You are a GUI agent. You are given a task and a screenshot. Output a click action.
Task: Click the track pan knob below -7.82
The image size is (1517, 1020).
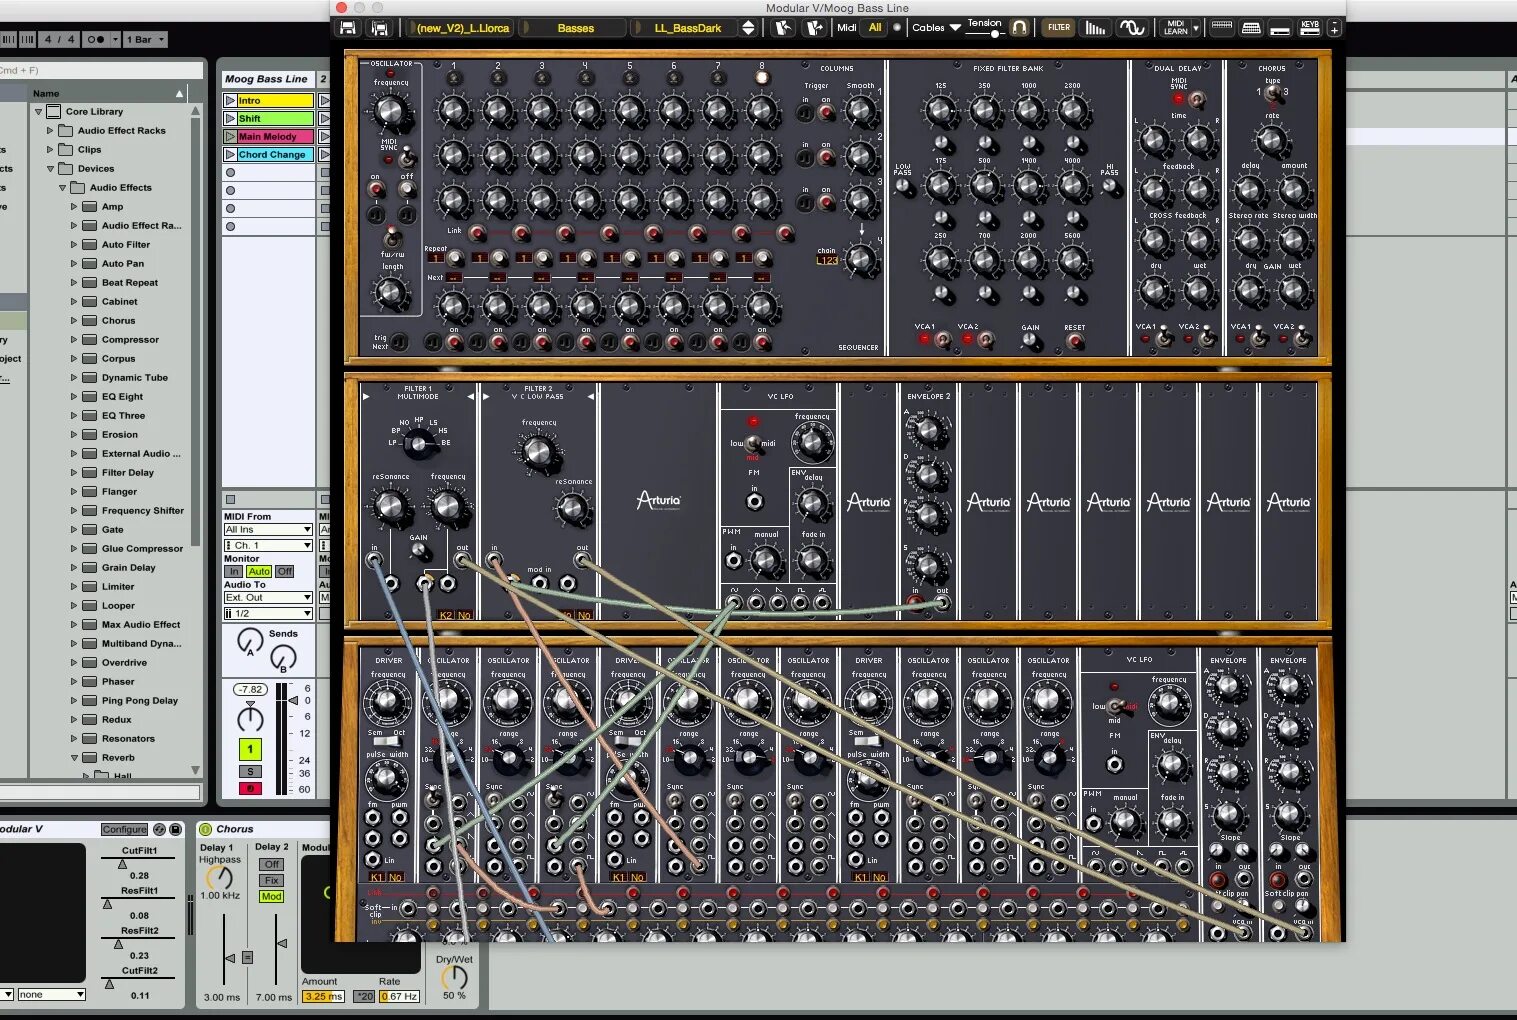click(x=250, y=717)
